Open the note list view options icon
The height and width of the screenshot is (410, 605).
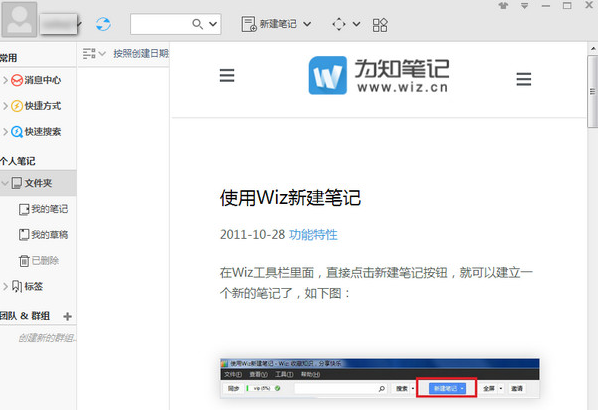point(89,54)
